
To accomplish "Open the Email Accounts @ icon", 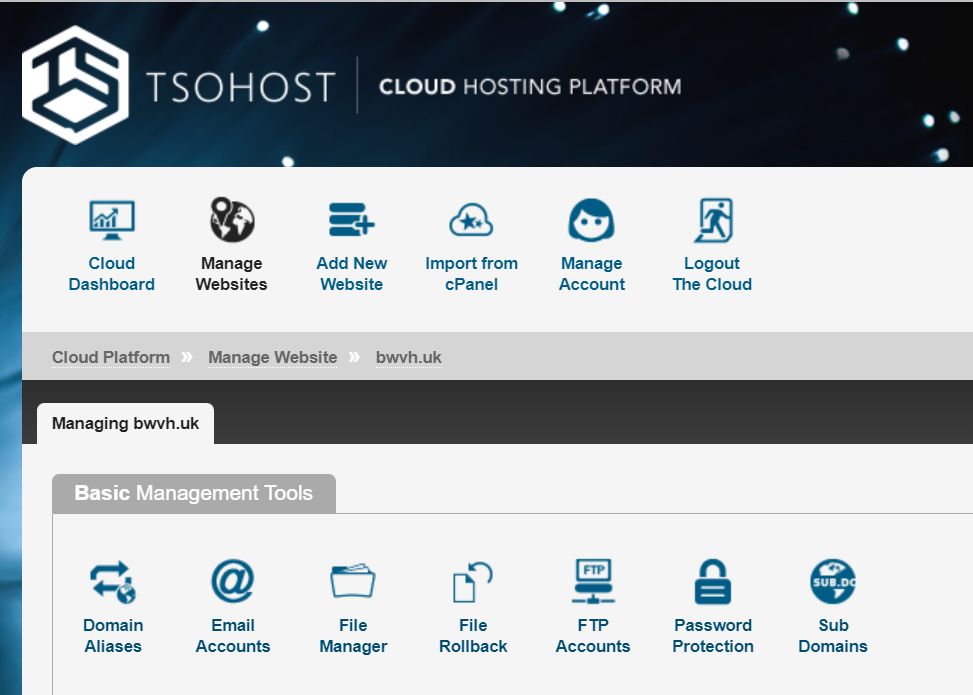I will (233, 581).
